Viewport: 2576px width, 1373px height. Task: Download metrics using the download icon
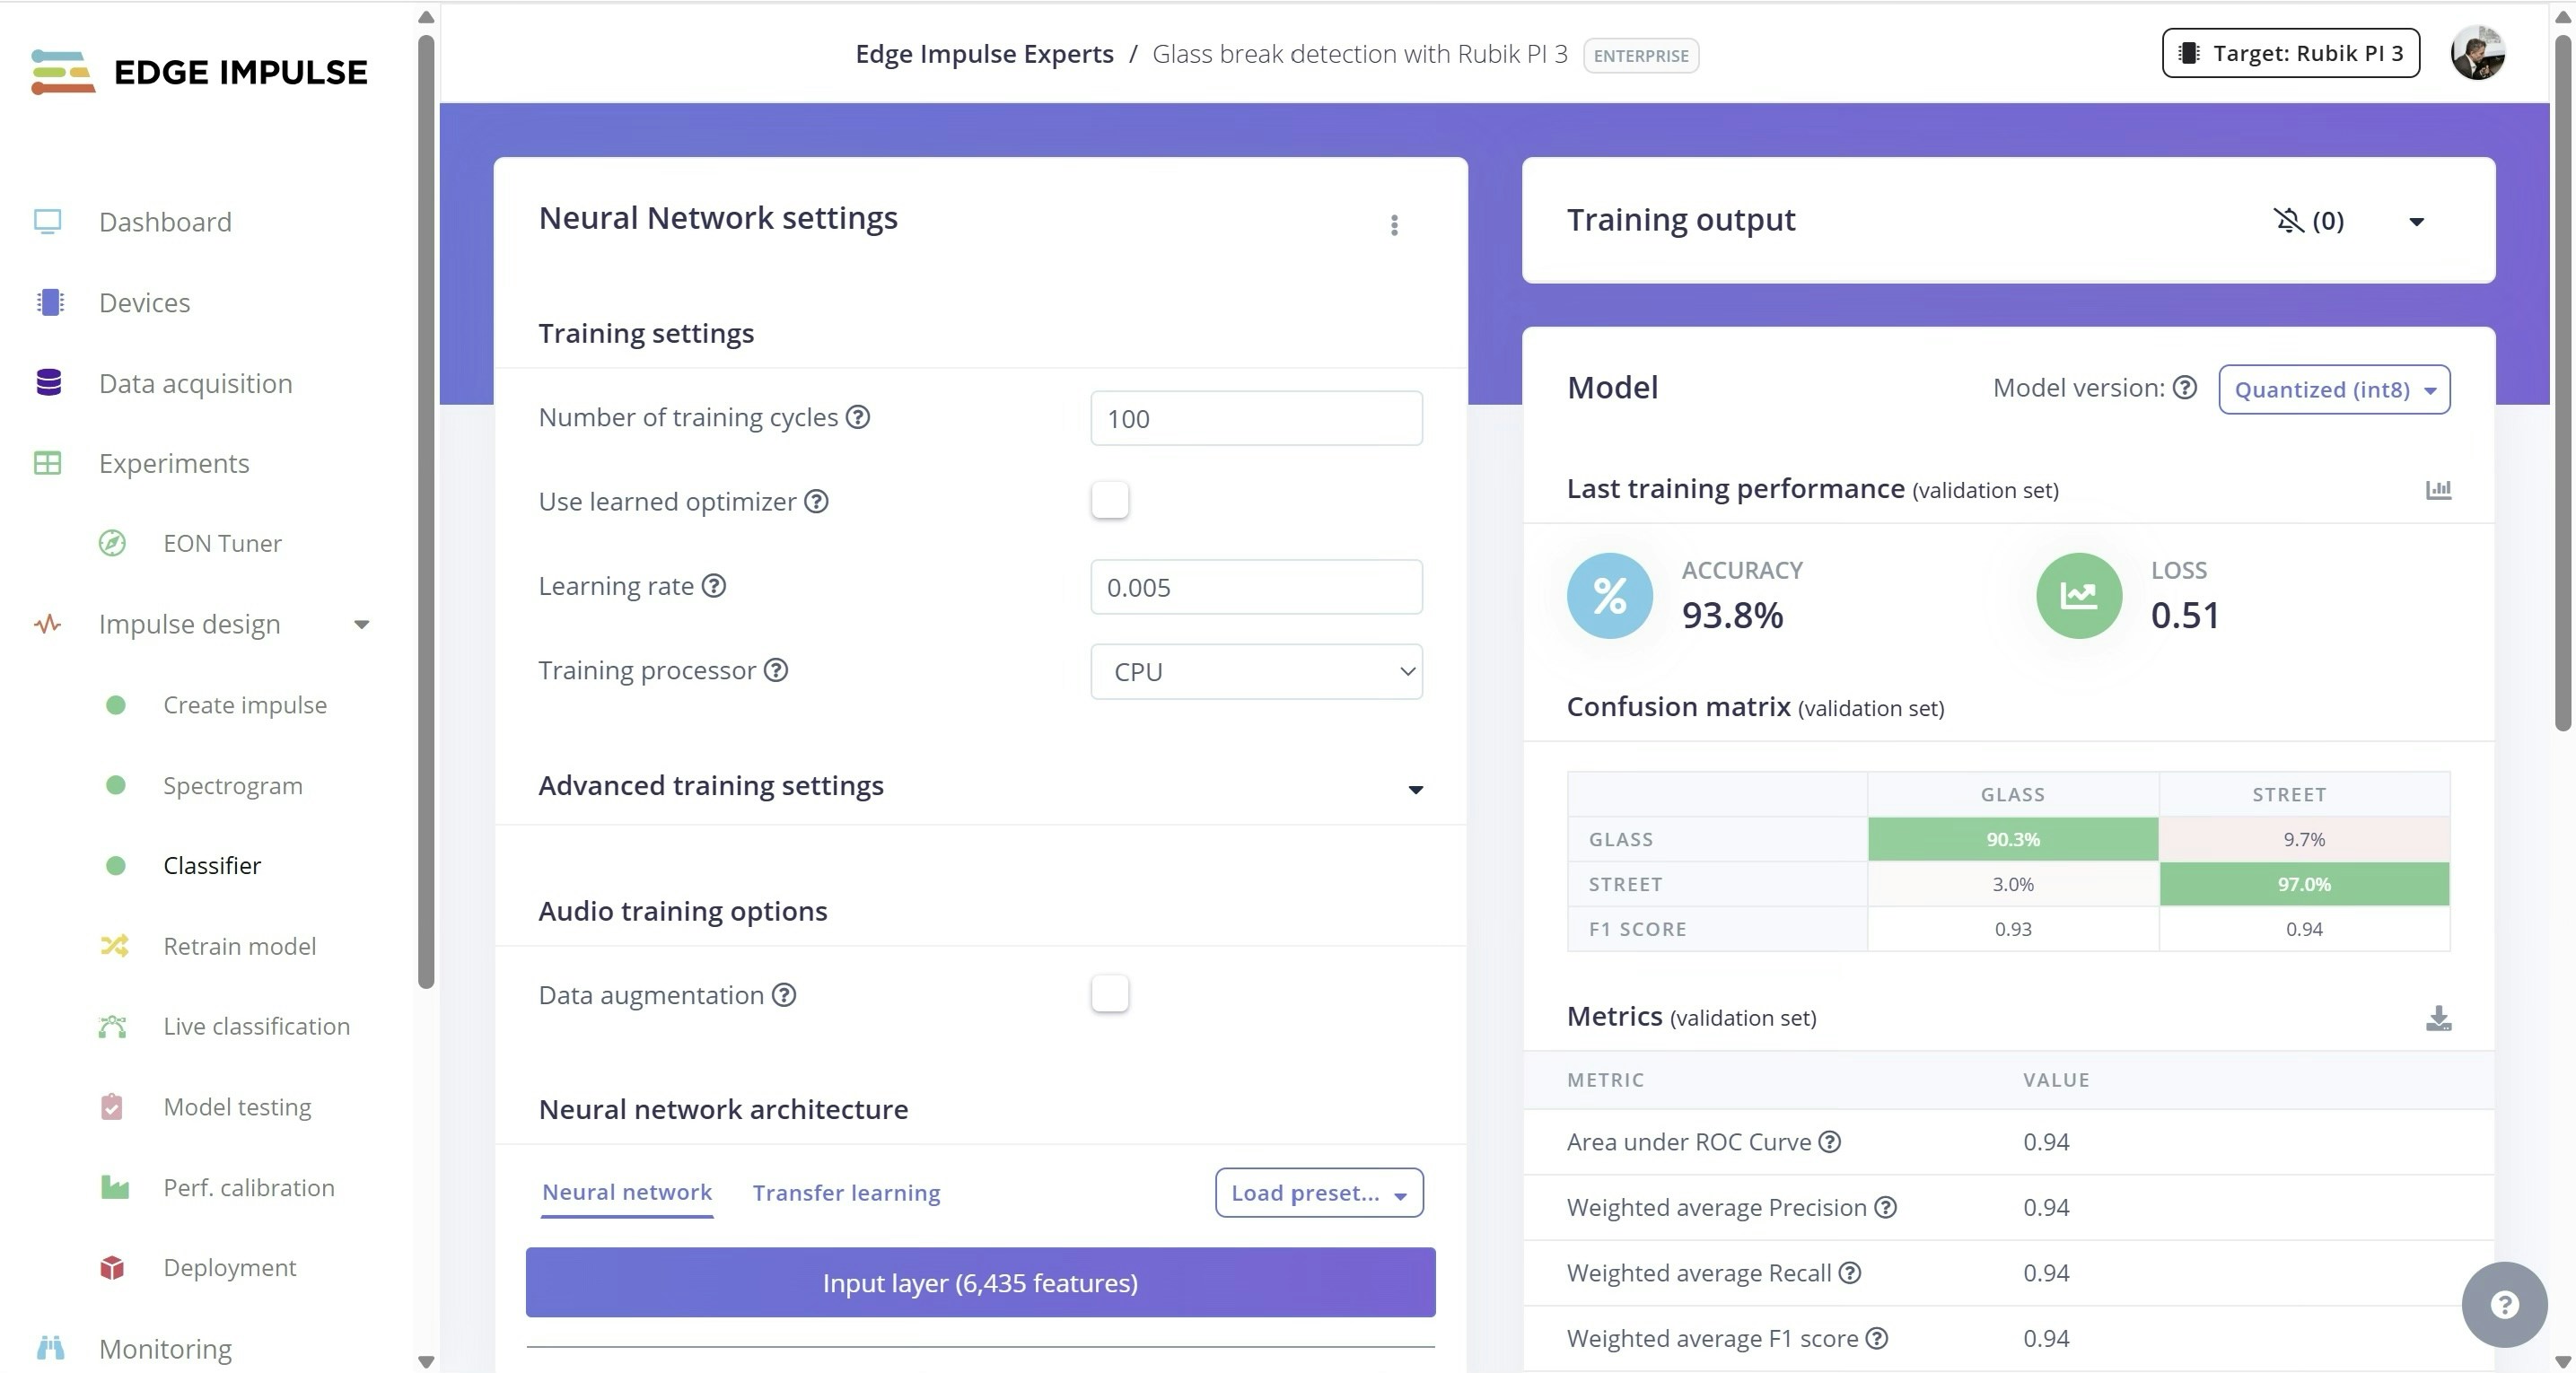point(2438,1018)
